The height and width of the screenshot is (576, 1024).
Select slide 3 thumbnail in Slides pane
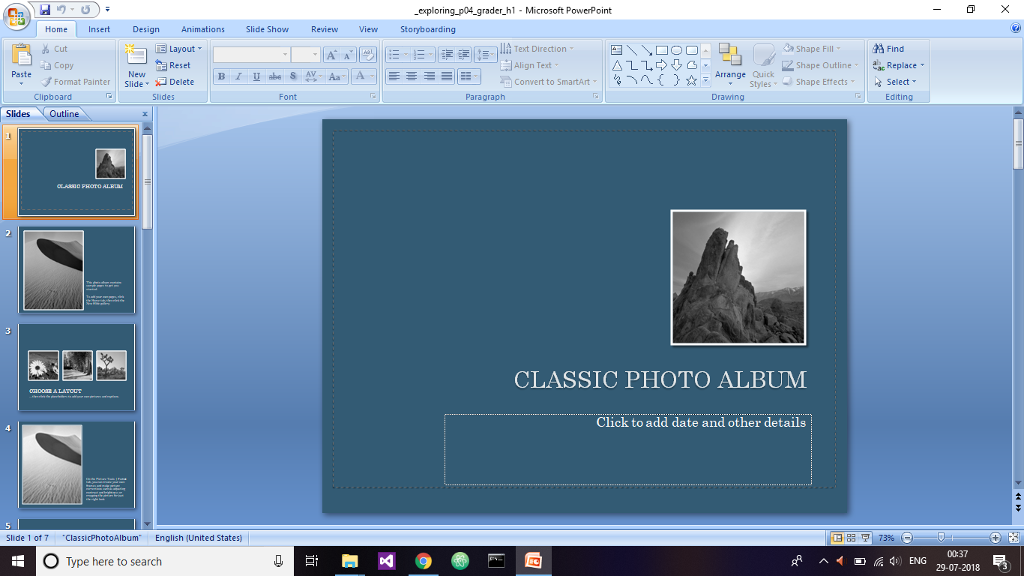(76, 367)
